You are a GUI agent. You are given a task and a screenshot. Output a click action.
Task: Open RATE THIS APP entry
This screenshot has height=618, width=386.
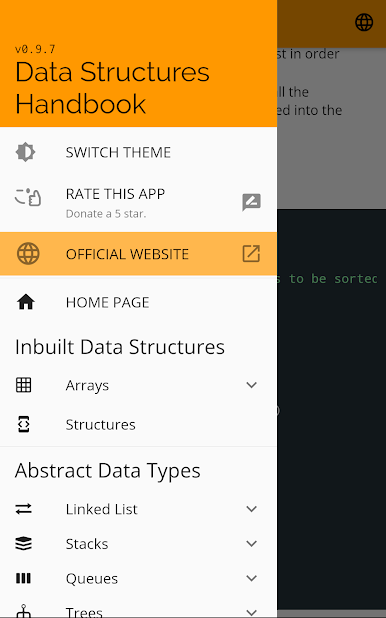tap(138, 202)
